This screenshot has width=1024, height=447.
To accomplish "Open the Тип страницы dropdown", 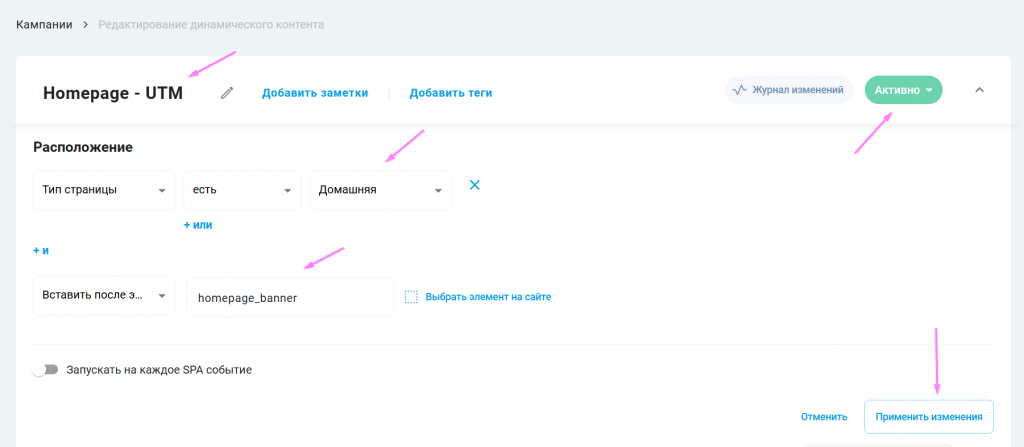I will click(104, 190).
